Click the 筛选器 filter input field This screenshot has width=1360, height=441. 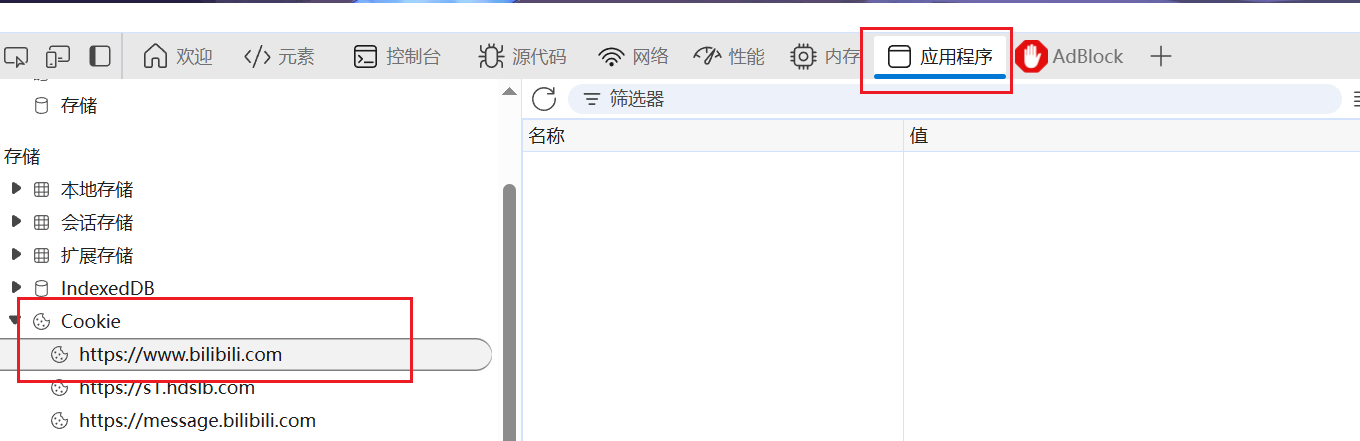954,99
